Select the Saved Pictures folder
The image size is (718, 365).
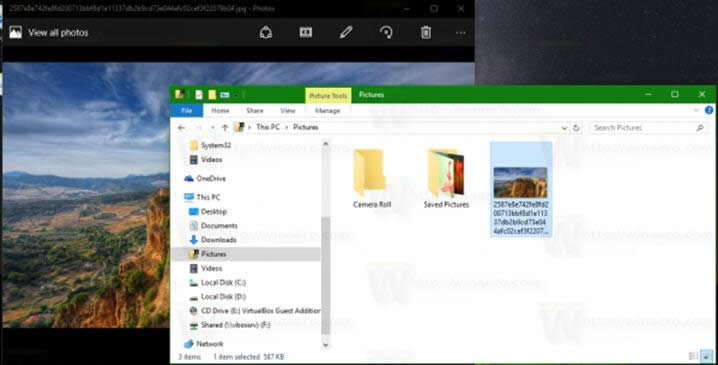coord(446,179)
